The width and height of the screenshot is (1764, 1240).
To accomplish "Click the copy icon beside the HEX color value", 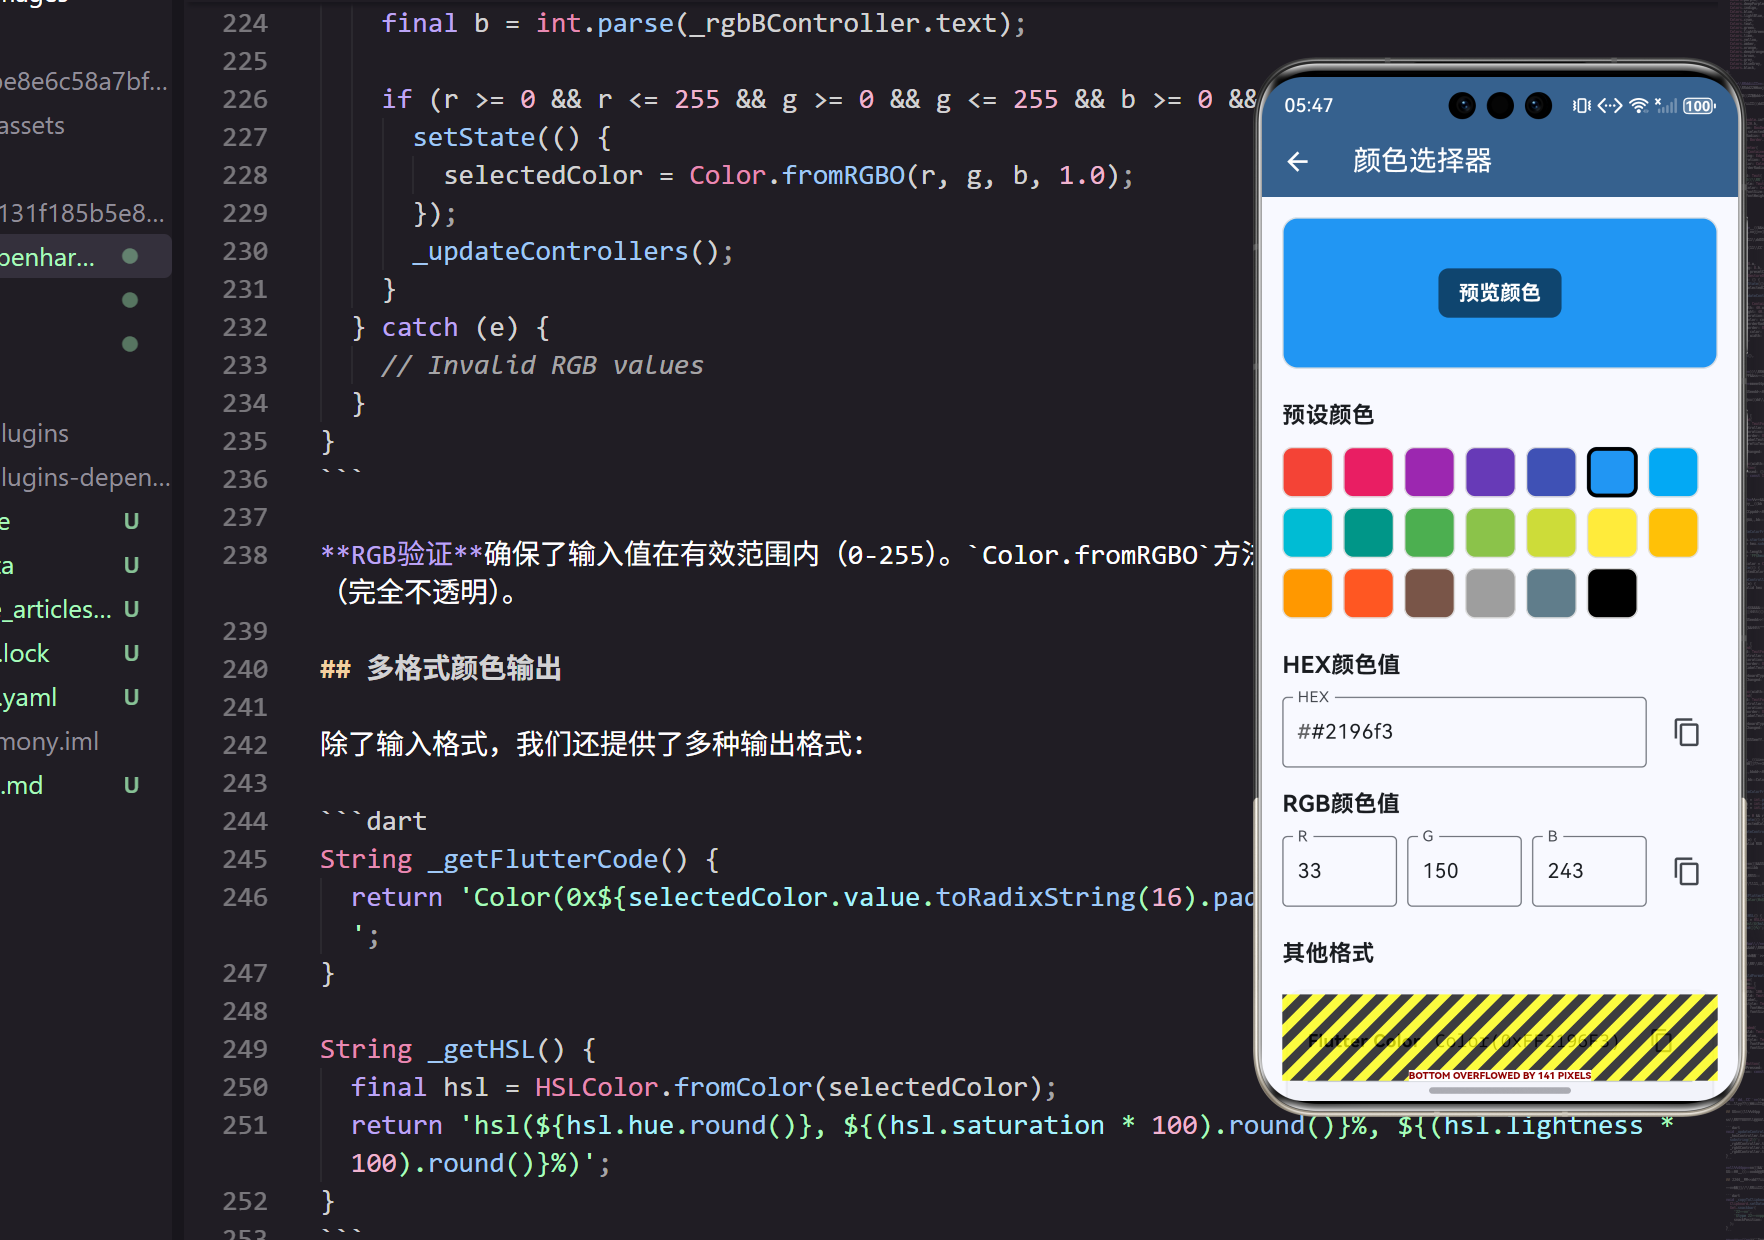I will coord(1687,732).
